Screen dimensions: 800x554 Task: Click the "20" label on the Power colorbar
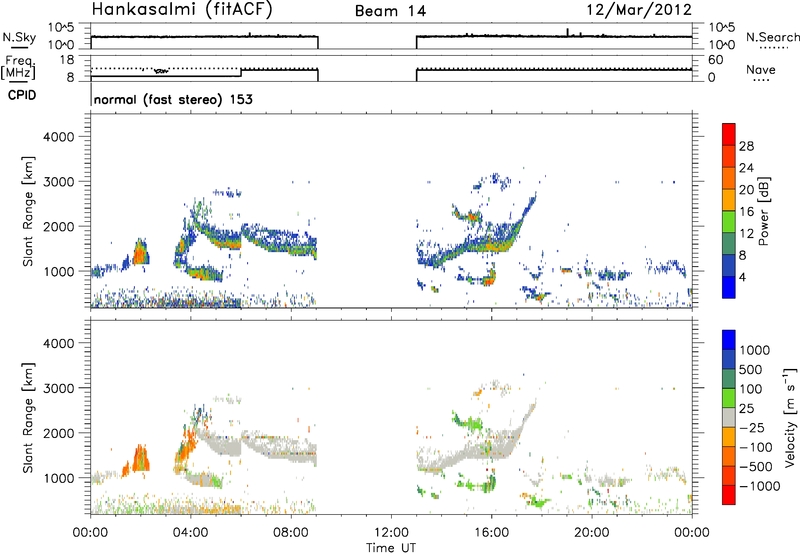(746, 190)
